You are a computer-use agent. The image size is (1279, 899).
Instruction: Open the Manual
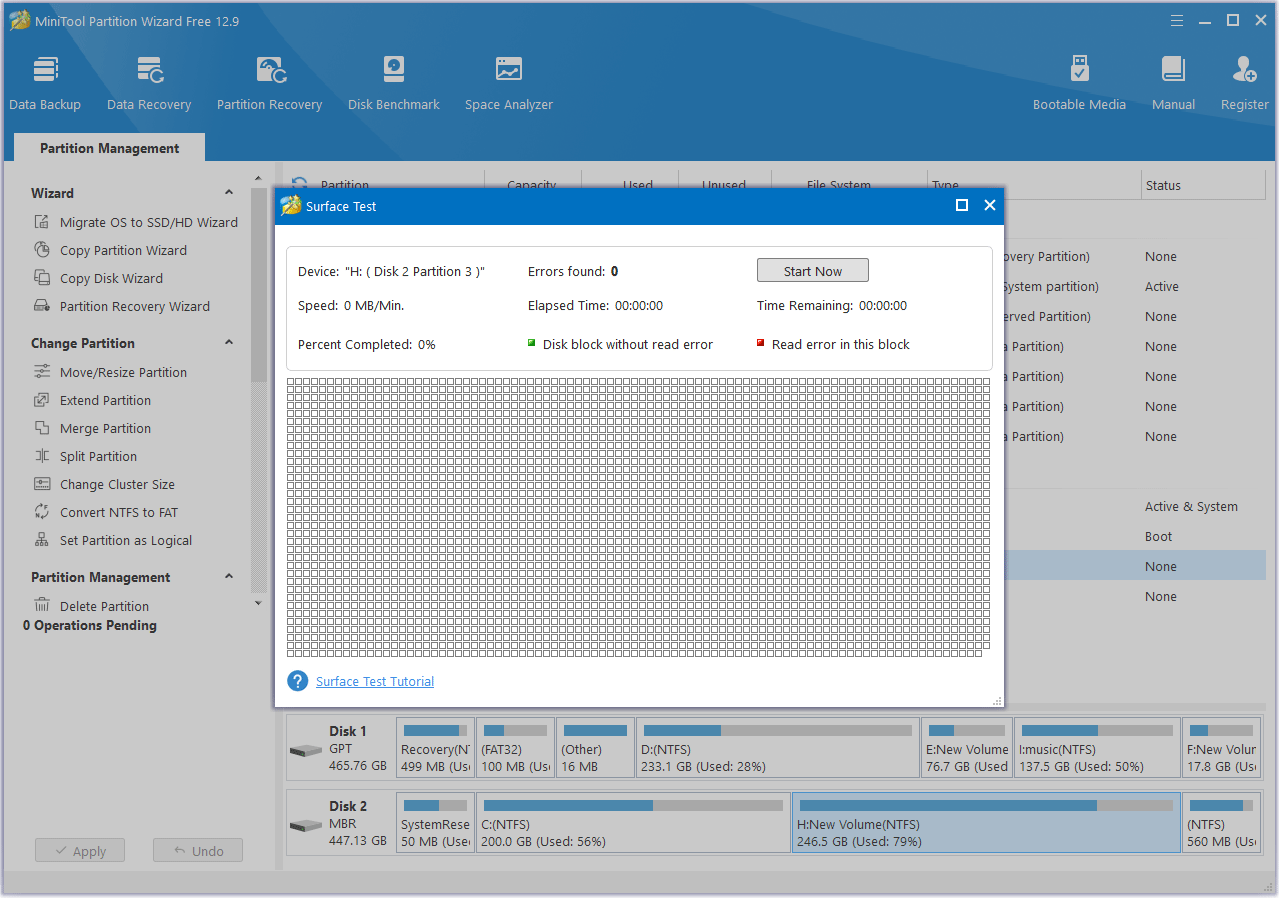[x=1173, y=84]
